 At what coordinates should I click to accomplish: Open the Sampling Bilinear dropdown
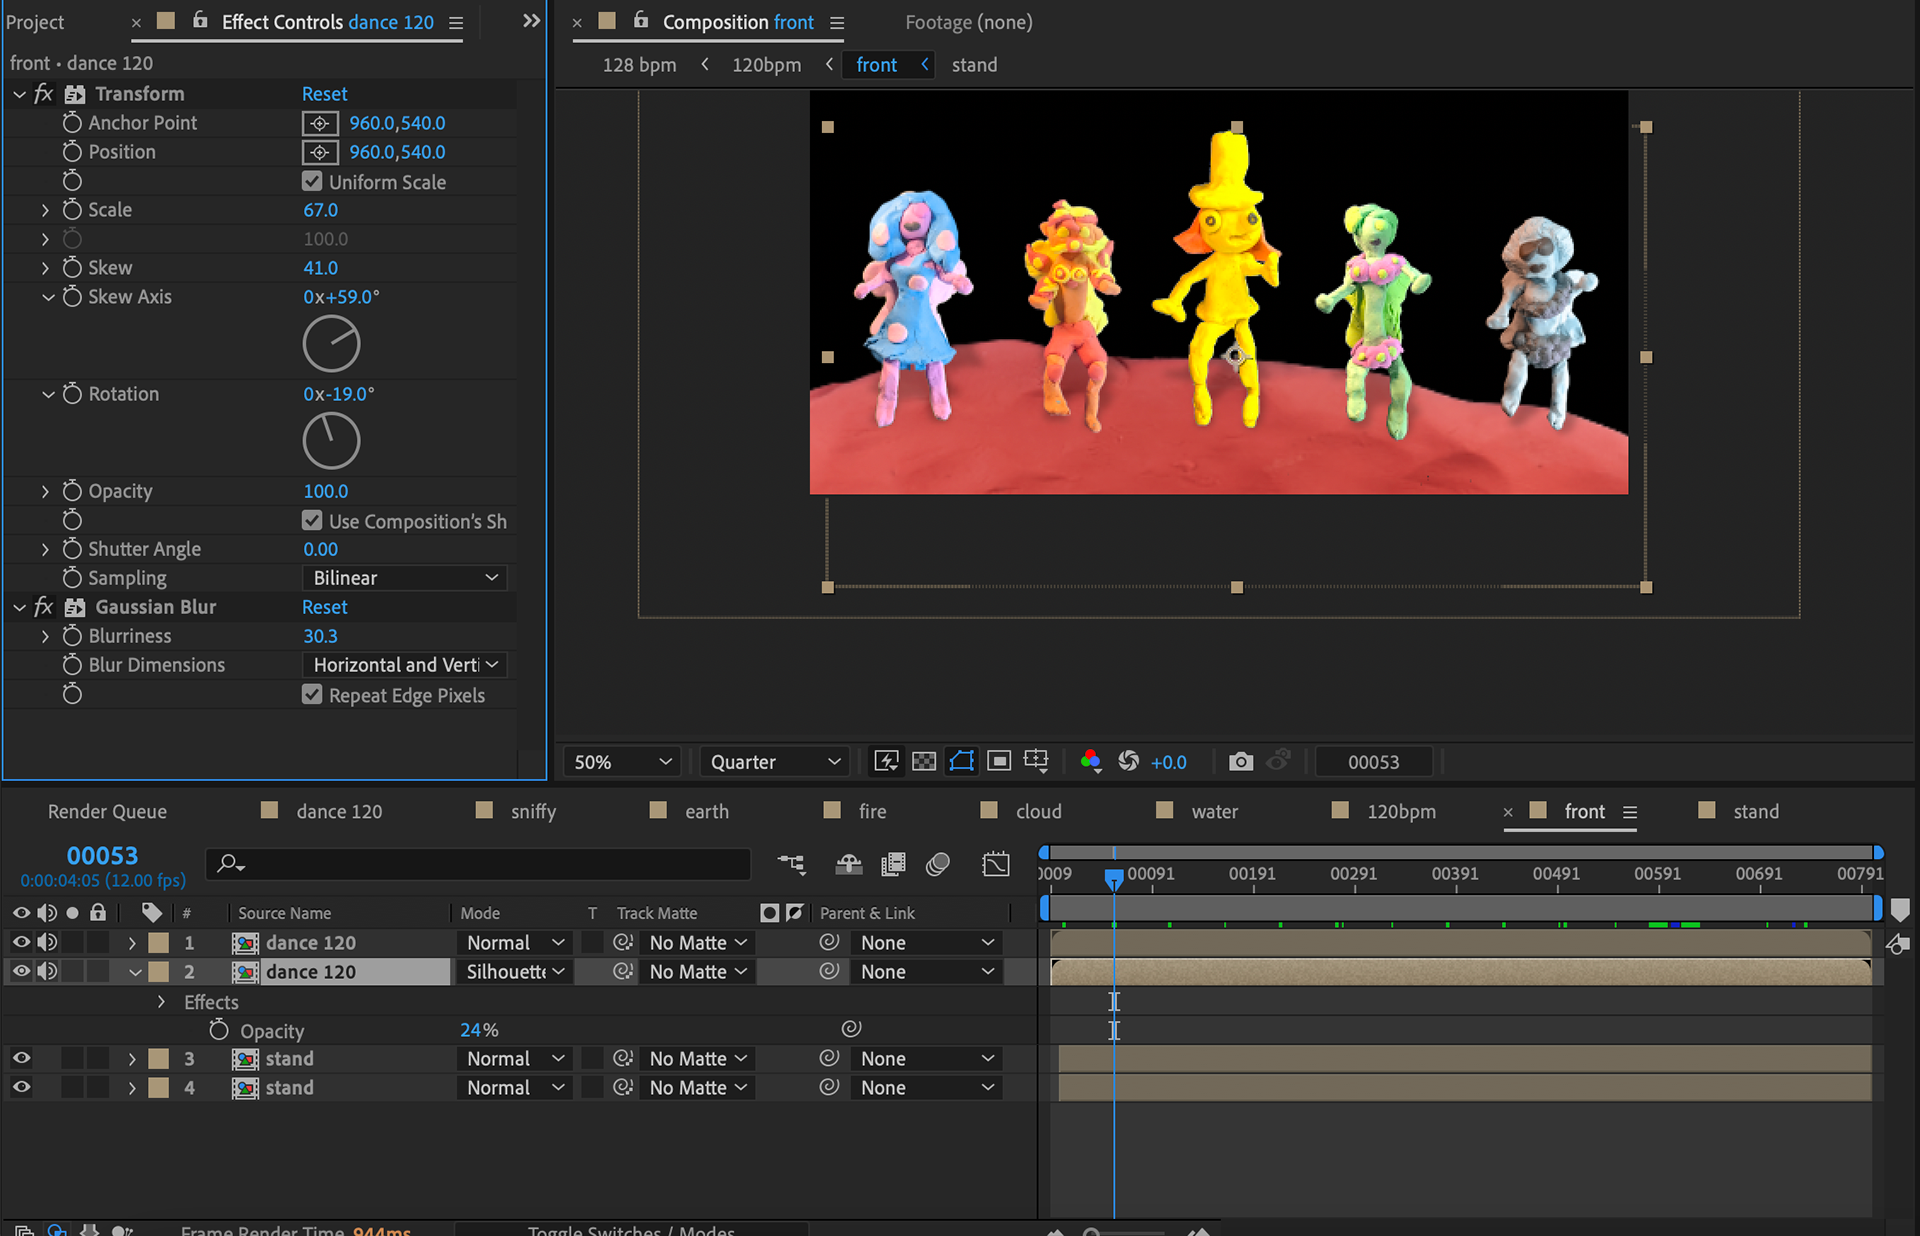(x=404, y=578)
